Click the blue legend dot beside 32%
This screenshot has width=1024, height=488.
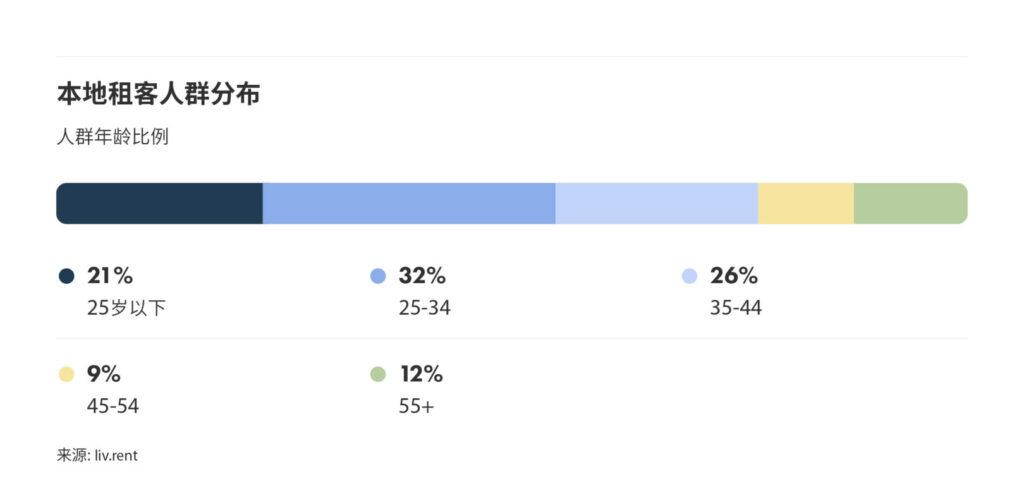[378, 276]
